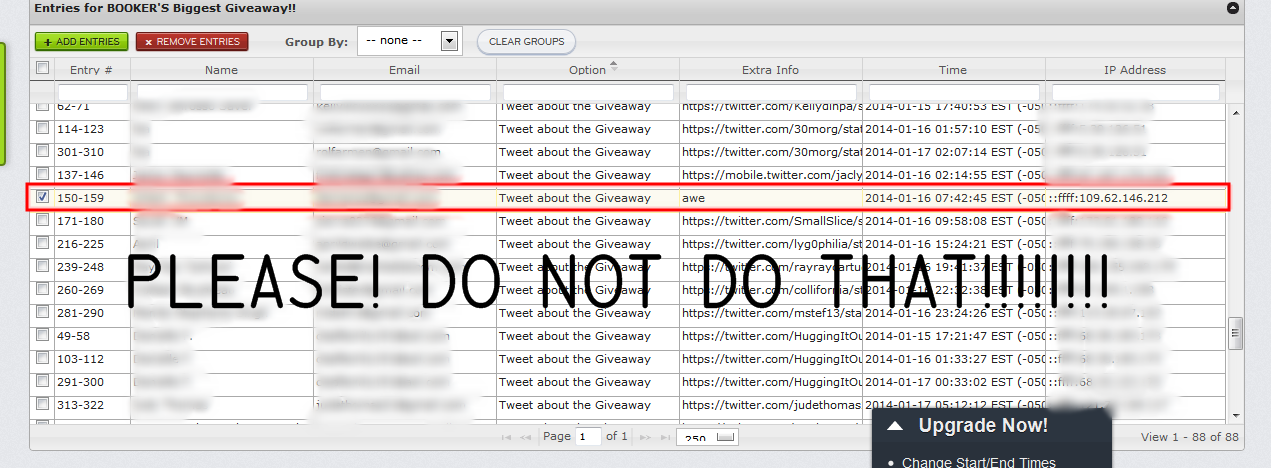Click the twitter.com/judethomas link cell
1271x468 pixels.
pyautogui.click(x=771, y=404)
